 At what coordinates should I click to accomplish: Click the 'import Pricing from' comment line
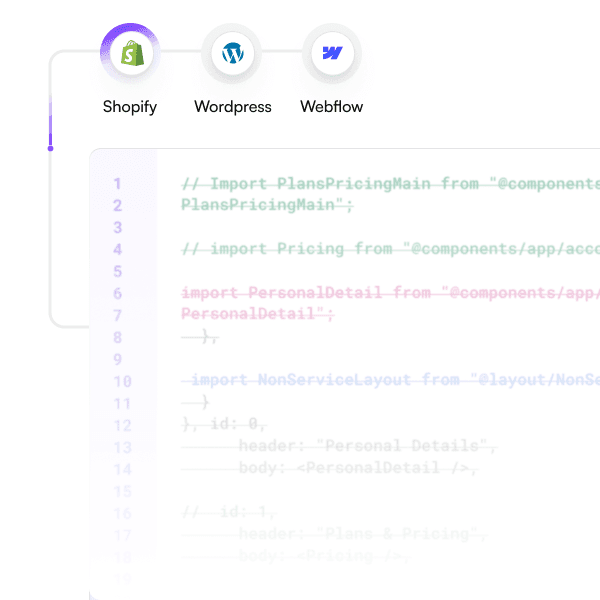pos(390,249)
